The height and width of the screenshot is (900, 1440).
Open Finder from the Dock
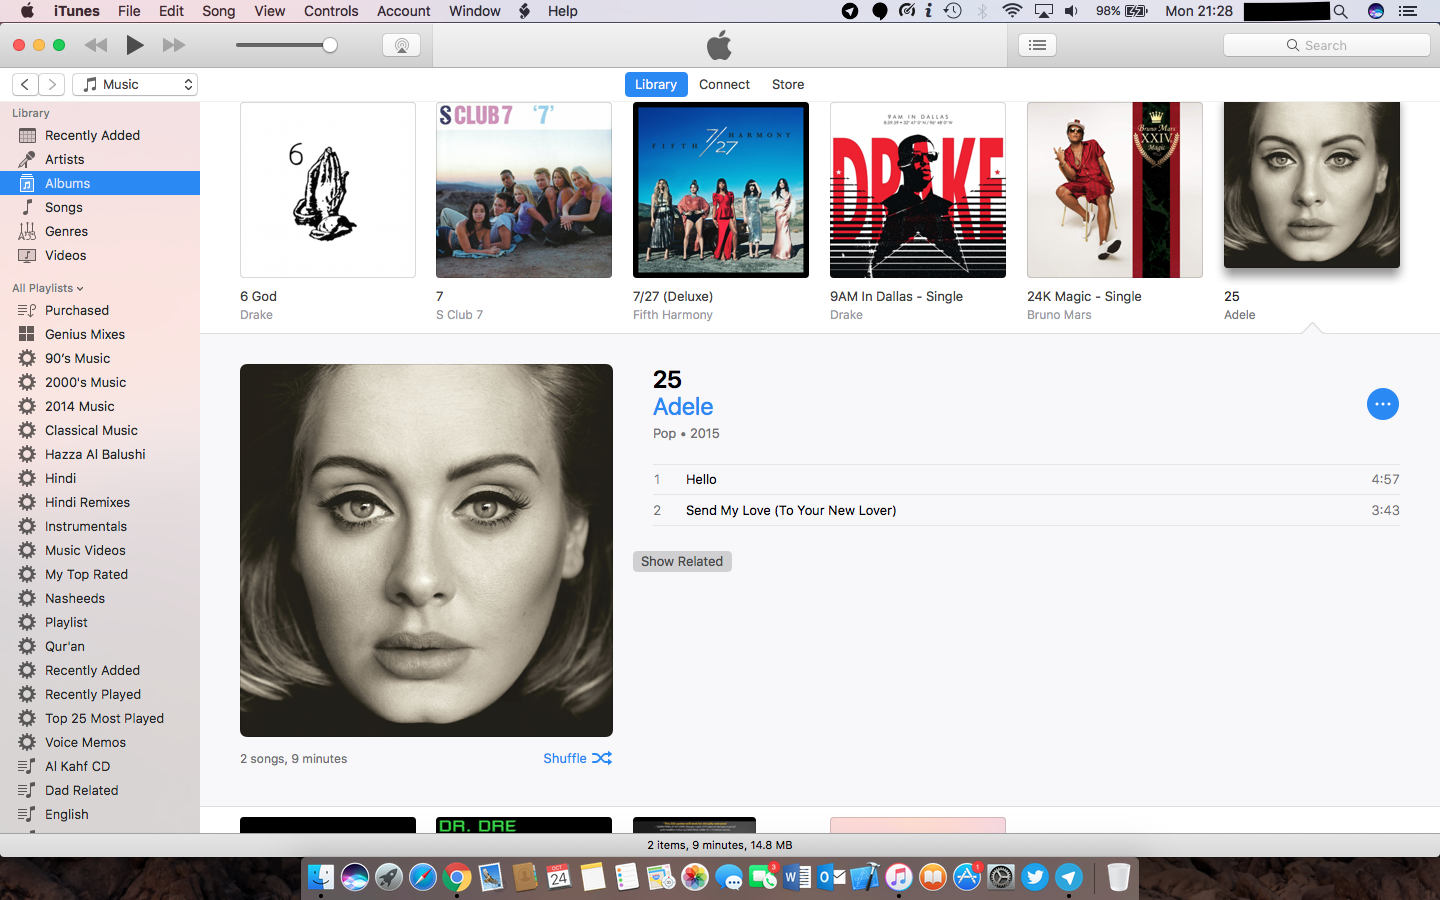321,877
